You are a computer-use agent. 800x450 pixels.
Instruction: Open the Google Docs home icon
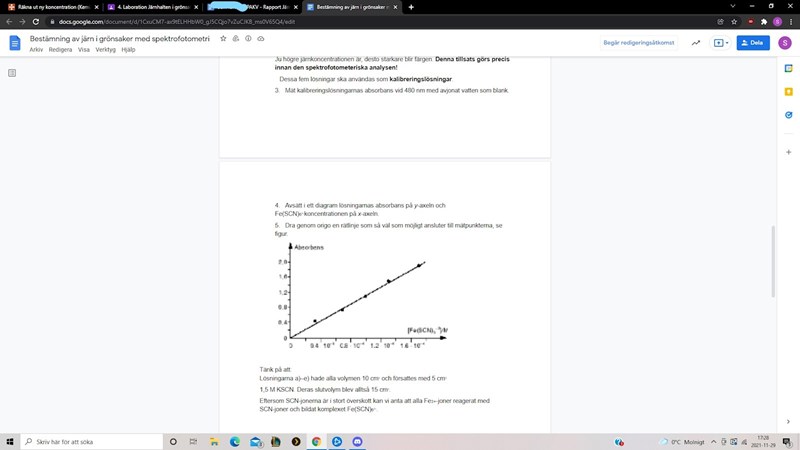15,43
